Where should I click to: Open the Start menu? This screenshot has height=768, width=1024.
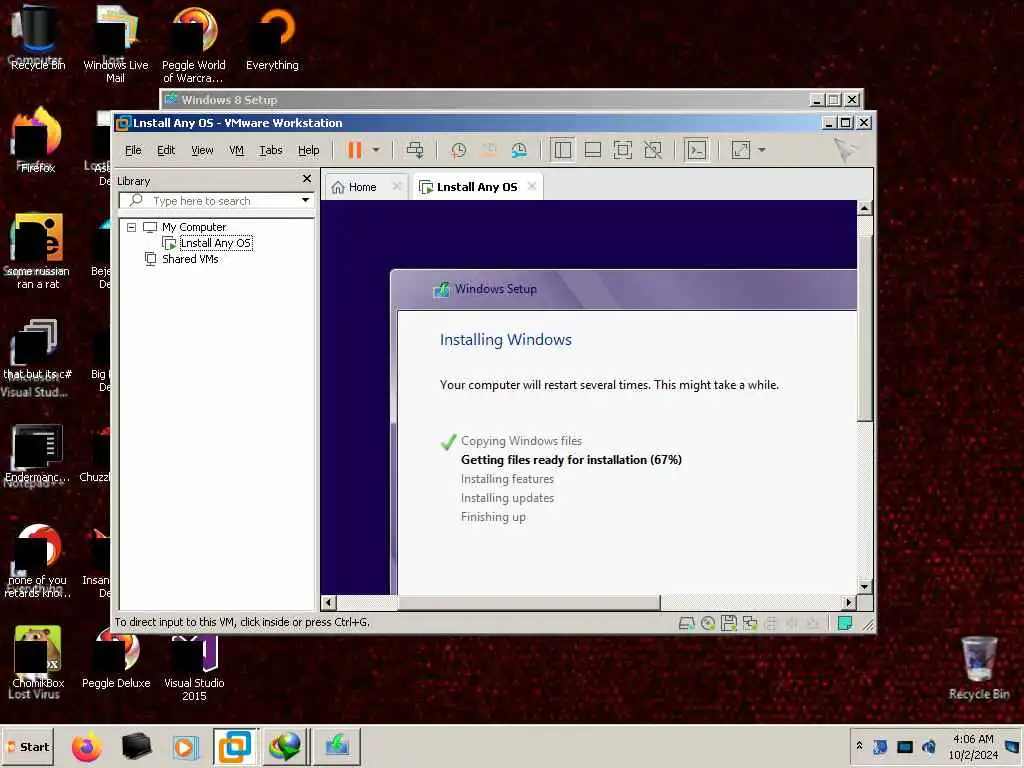28,746
